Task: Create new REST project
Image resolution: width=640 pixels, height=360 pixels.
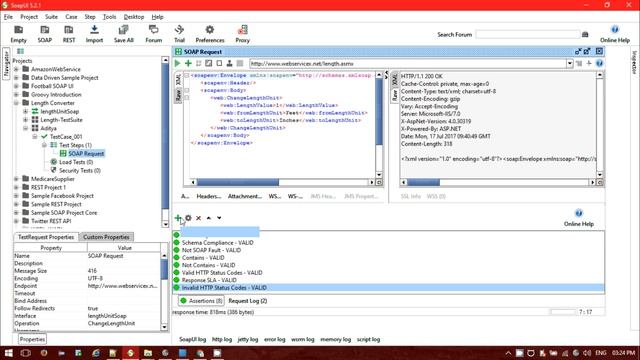Action: [x=69, y=34]
